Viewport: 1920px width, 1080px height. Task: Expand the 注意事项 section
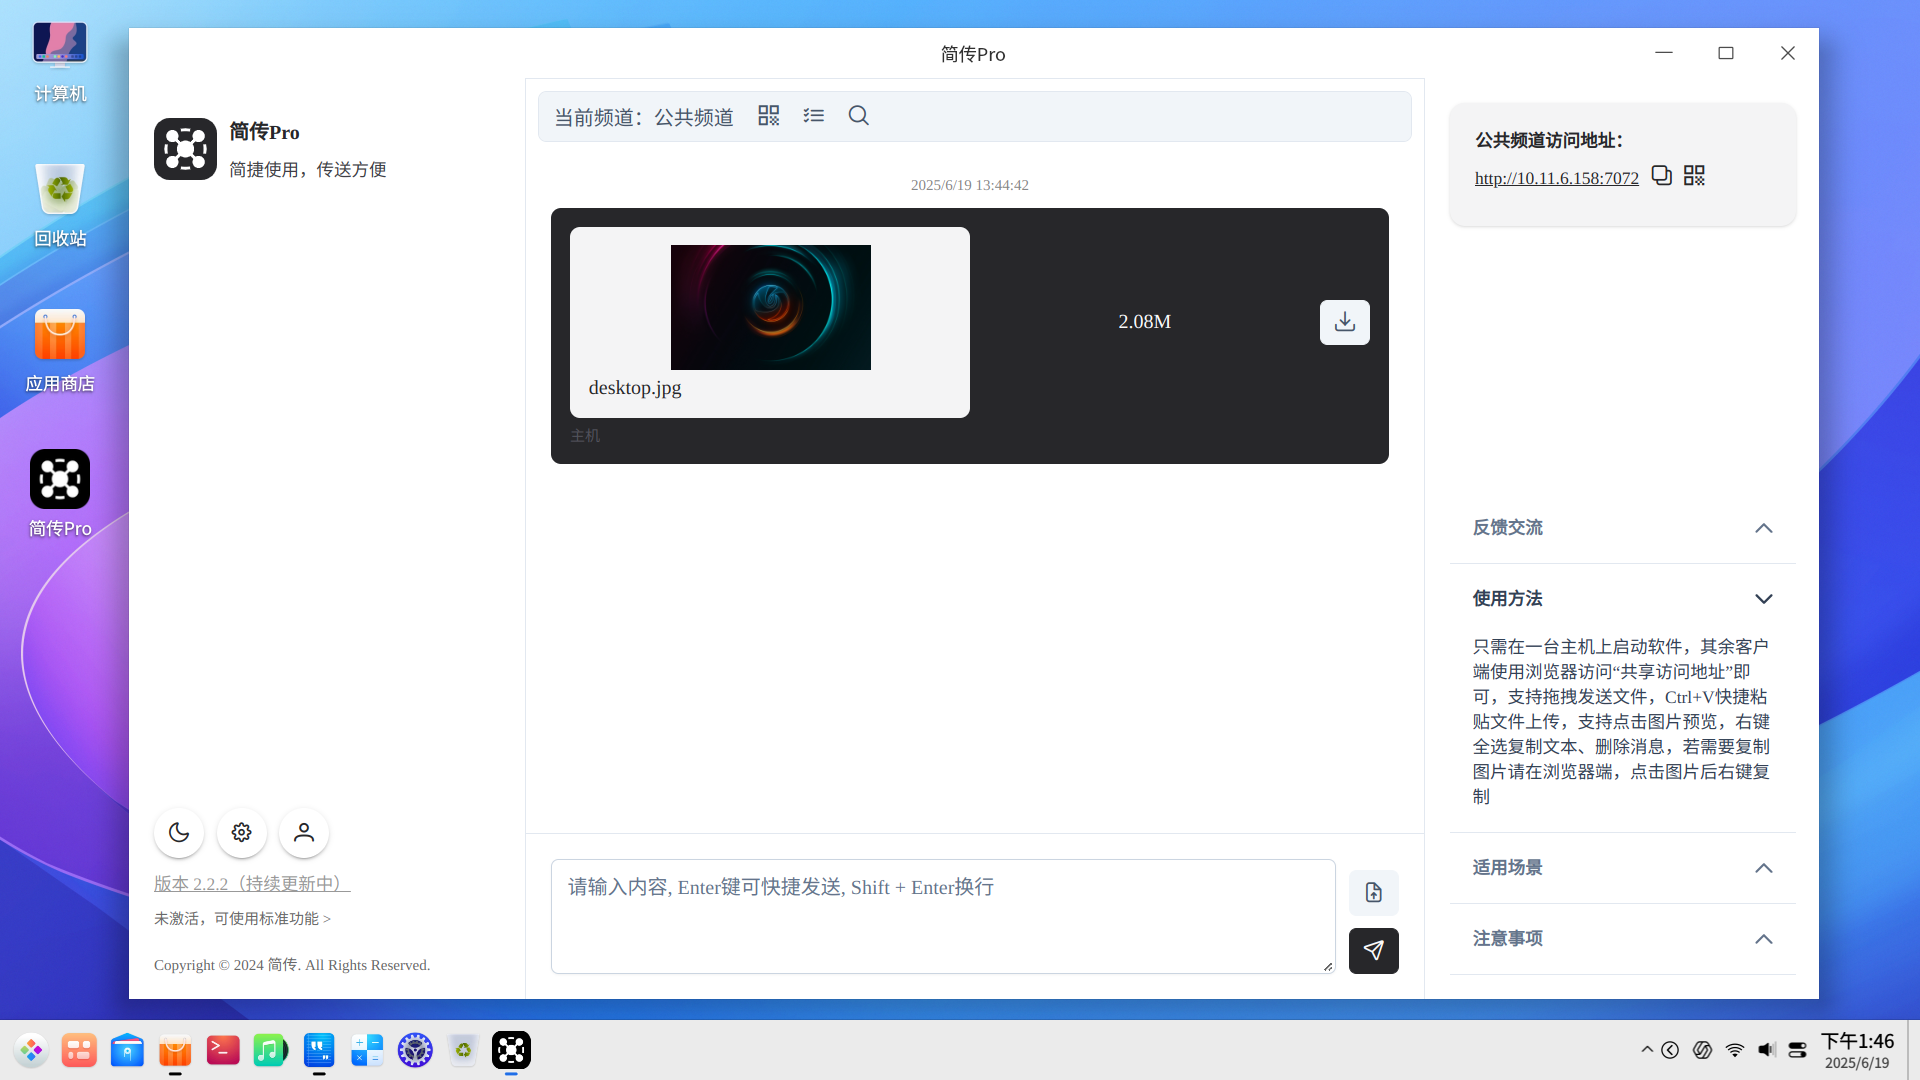point(1622,939)
